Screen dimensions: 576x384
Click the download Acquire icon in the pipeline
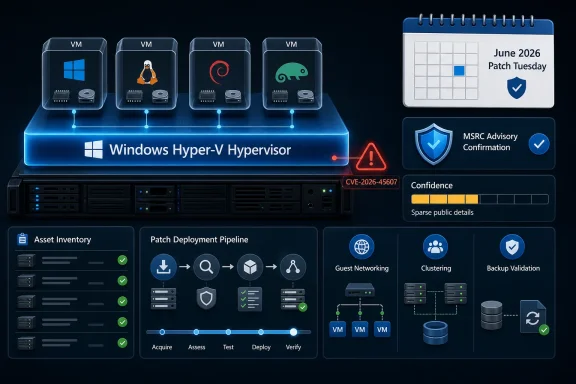[163, 267]
